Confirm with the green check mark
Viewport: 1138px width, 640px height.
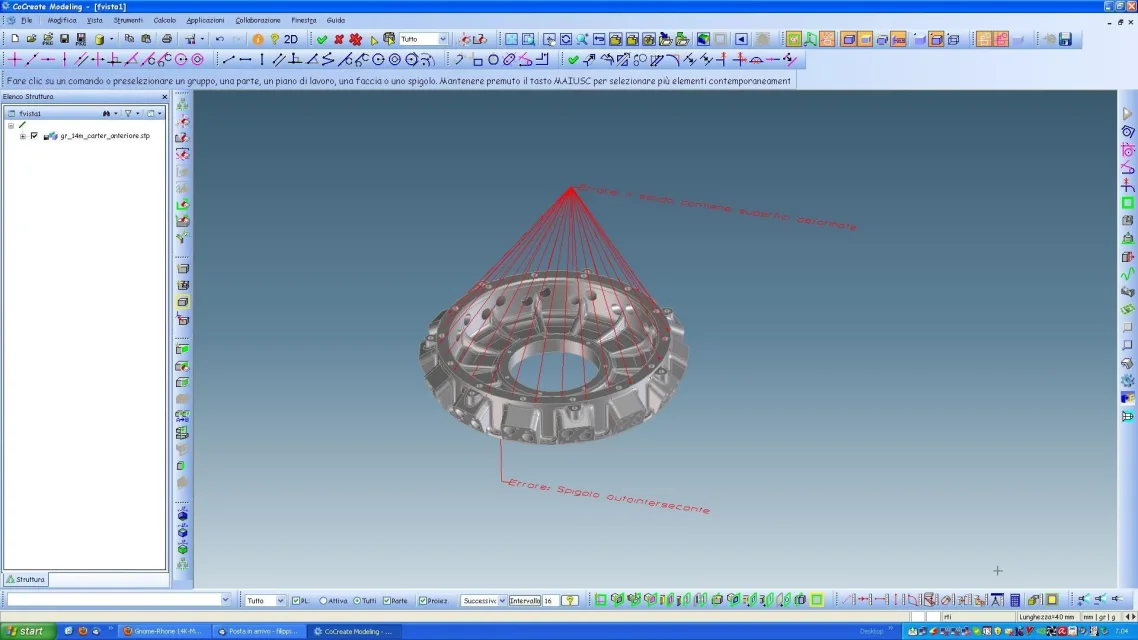322,39
